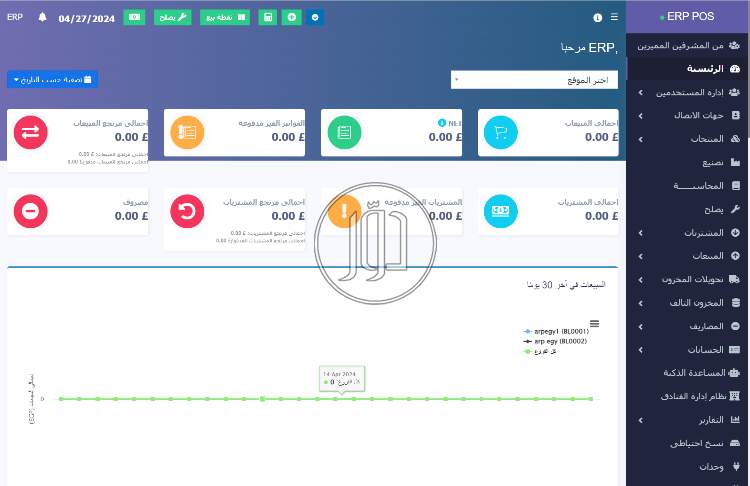Click the 04/27/2024 date in the top bar
The image size is (750, 486).
[87, 19]
